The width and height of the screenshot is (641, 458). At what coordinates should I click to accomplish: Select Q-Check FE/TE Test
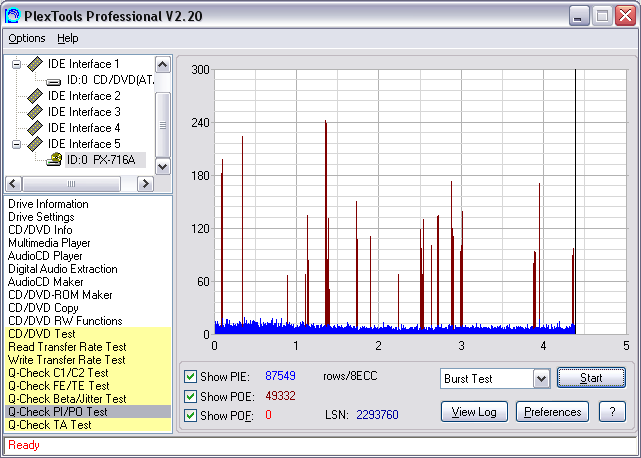(x=88, y=386)
